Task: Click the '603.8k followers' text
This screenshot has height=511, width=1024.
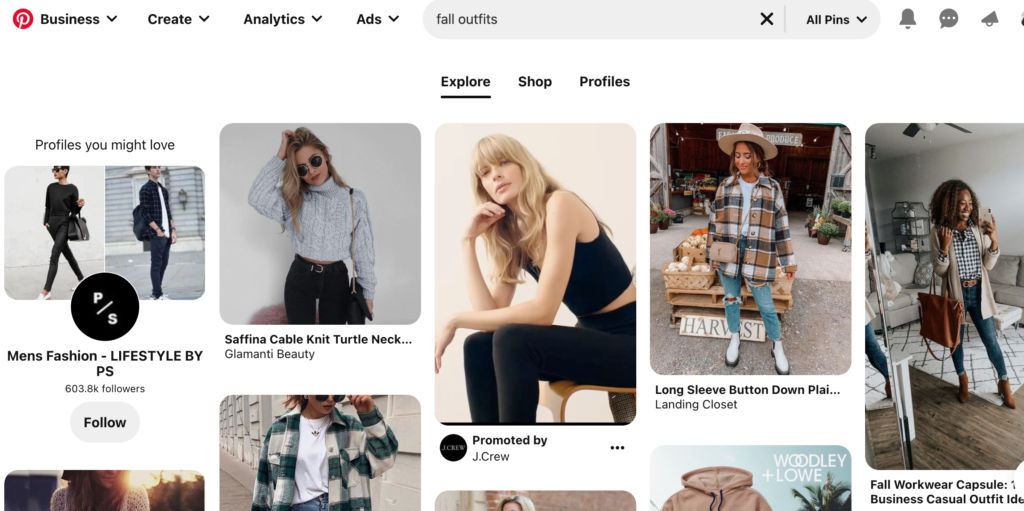Action: point(104,389)
